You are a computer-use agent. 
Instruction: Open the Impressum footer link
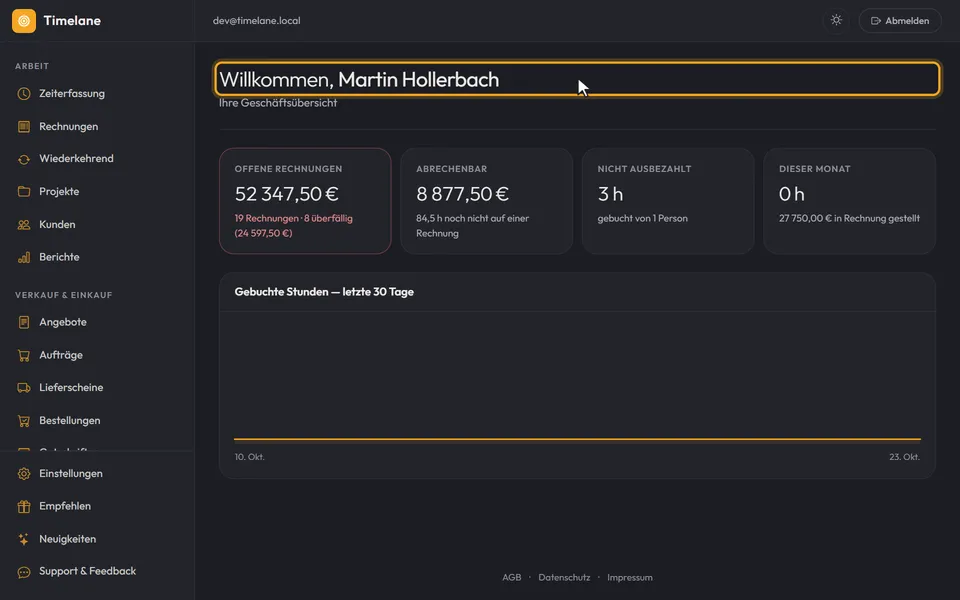click(x=629, y=577)
